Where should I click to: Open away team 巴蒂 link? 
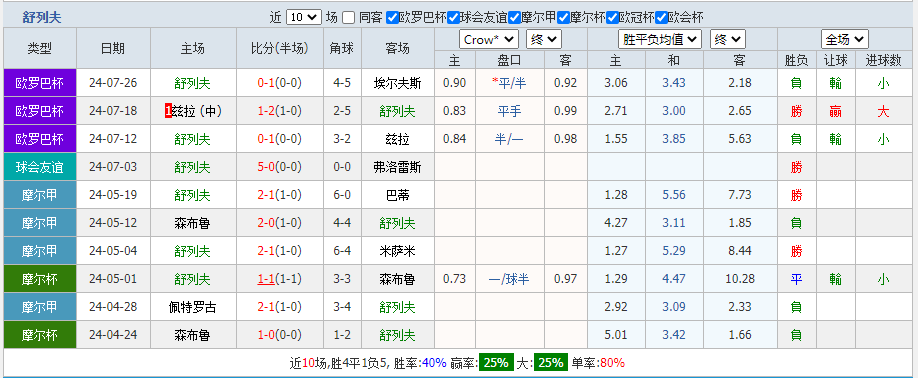pyautogui.click(x=398, y=195)
